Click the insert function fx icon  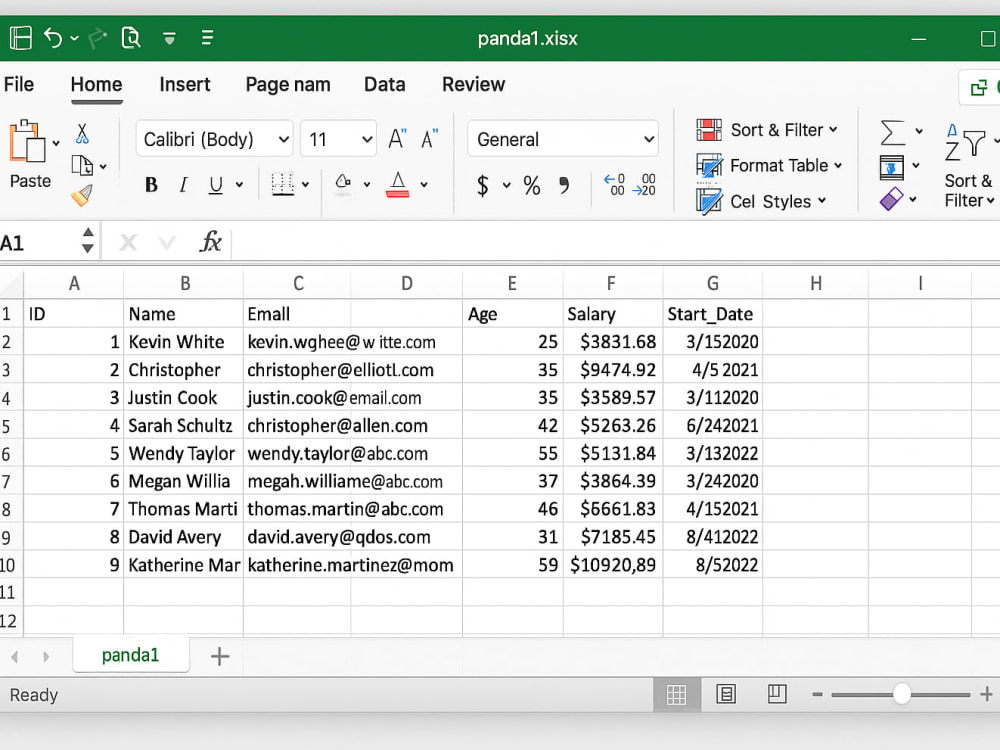(x=210, y=242)
